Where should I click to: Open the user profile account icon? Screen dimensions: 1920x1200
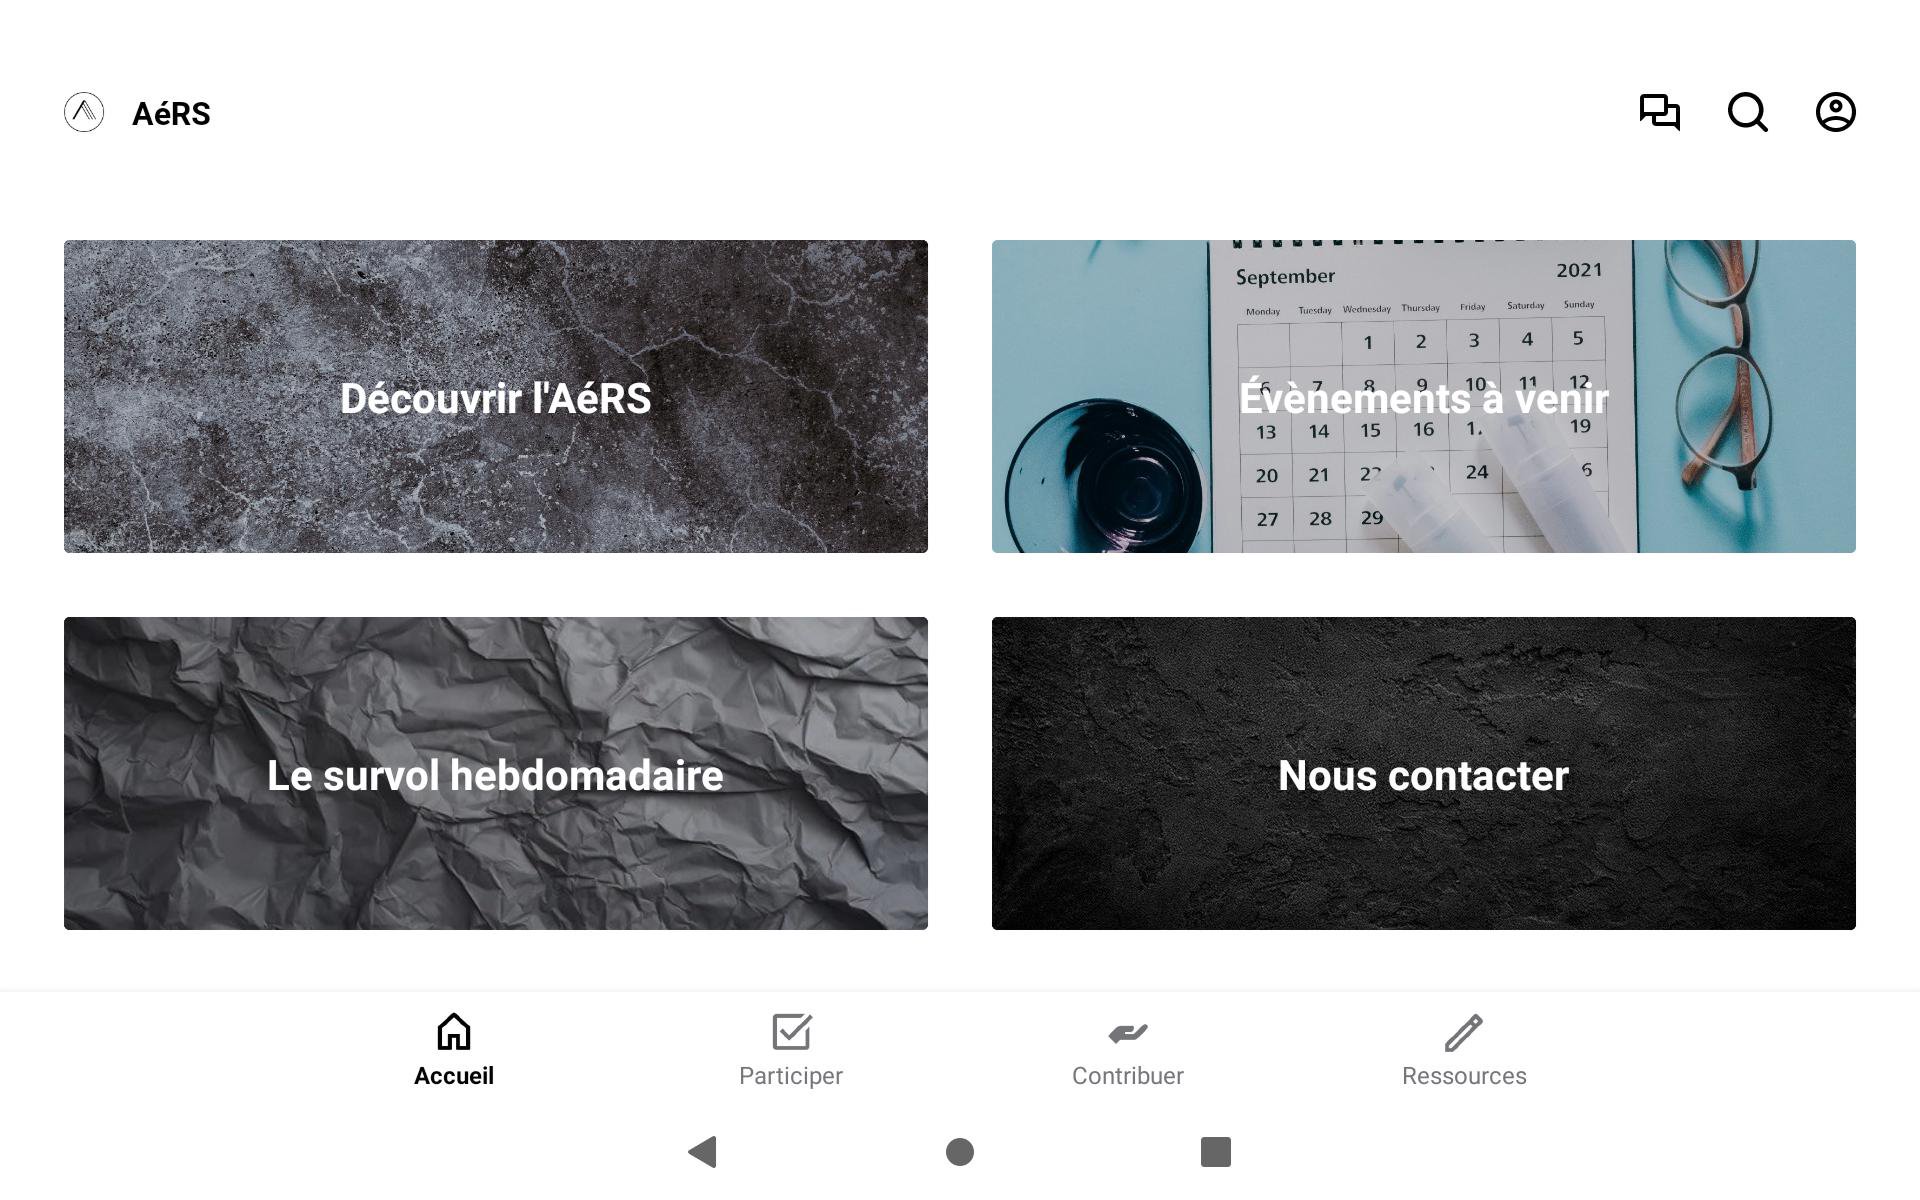click(1836, 112)
